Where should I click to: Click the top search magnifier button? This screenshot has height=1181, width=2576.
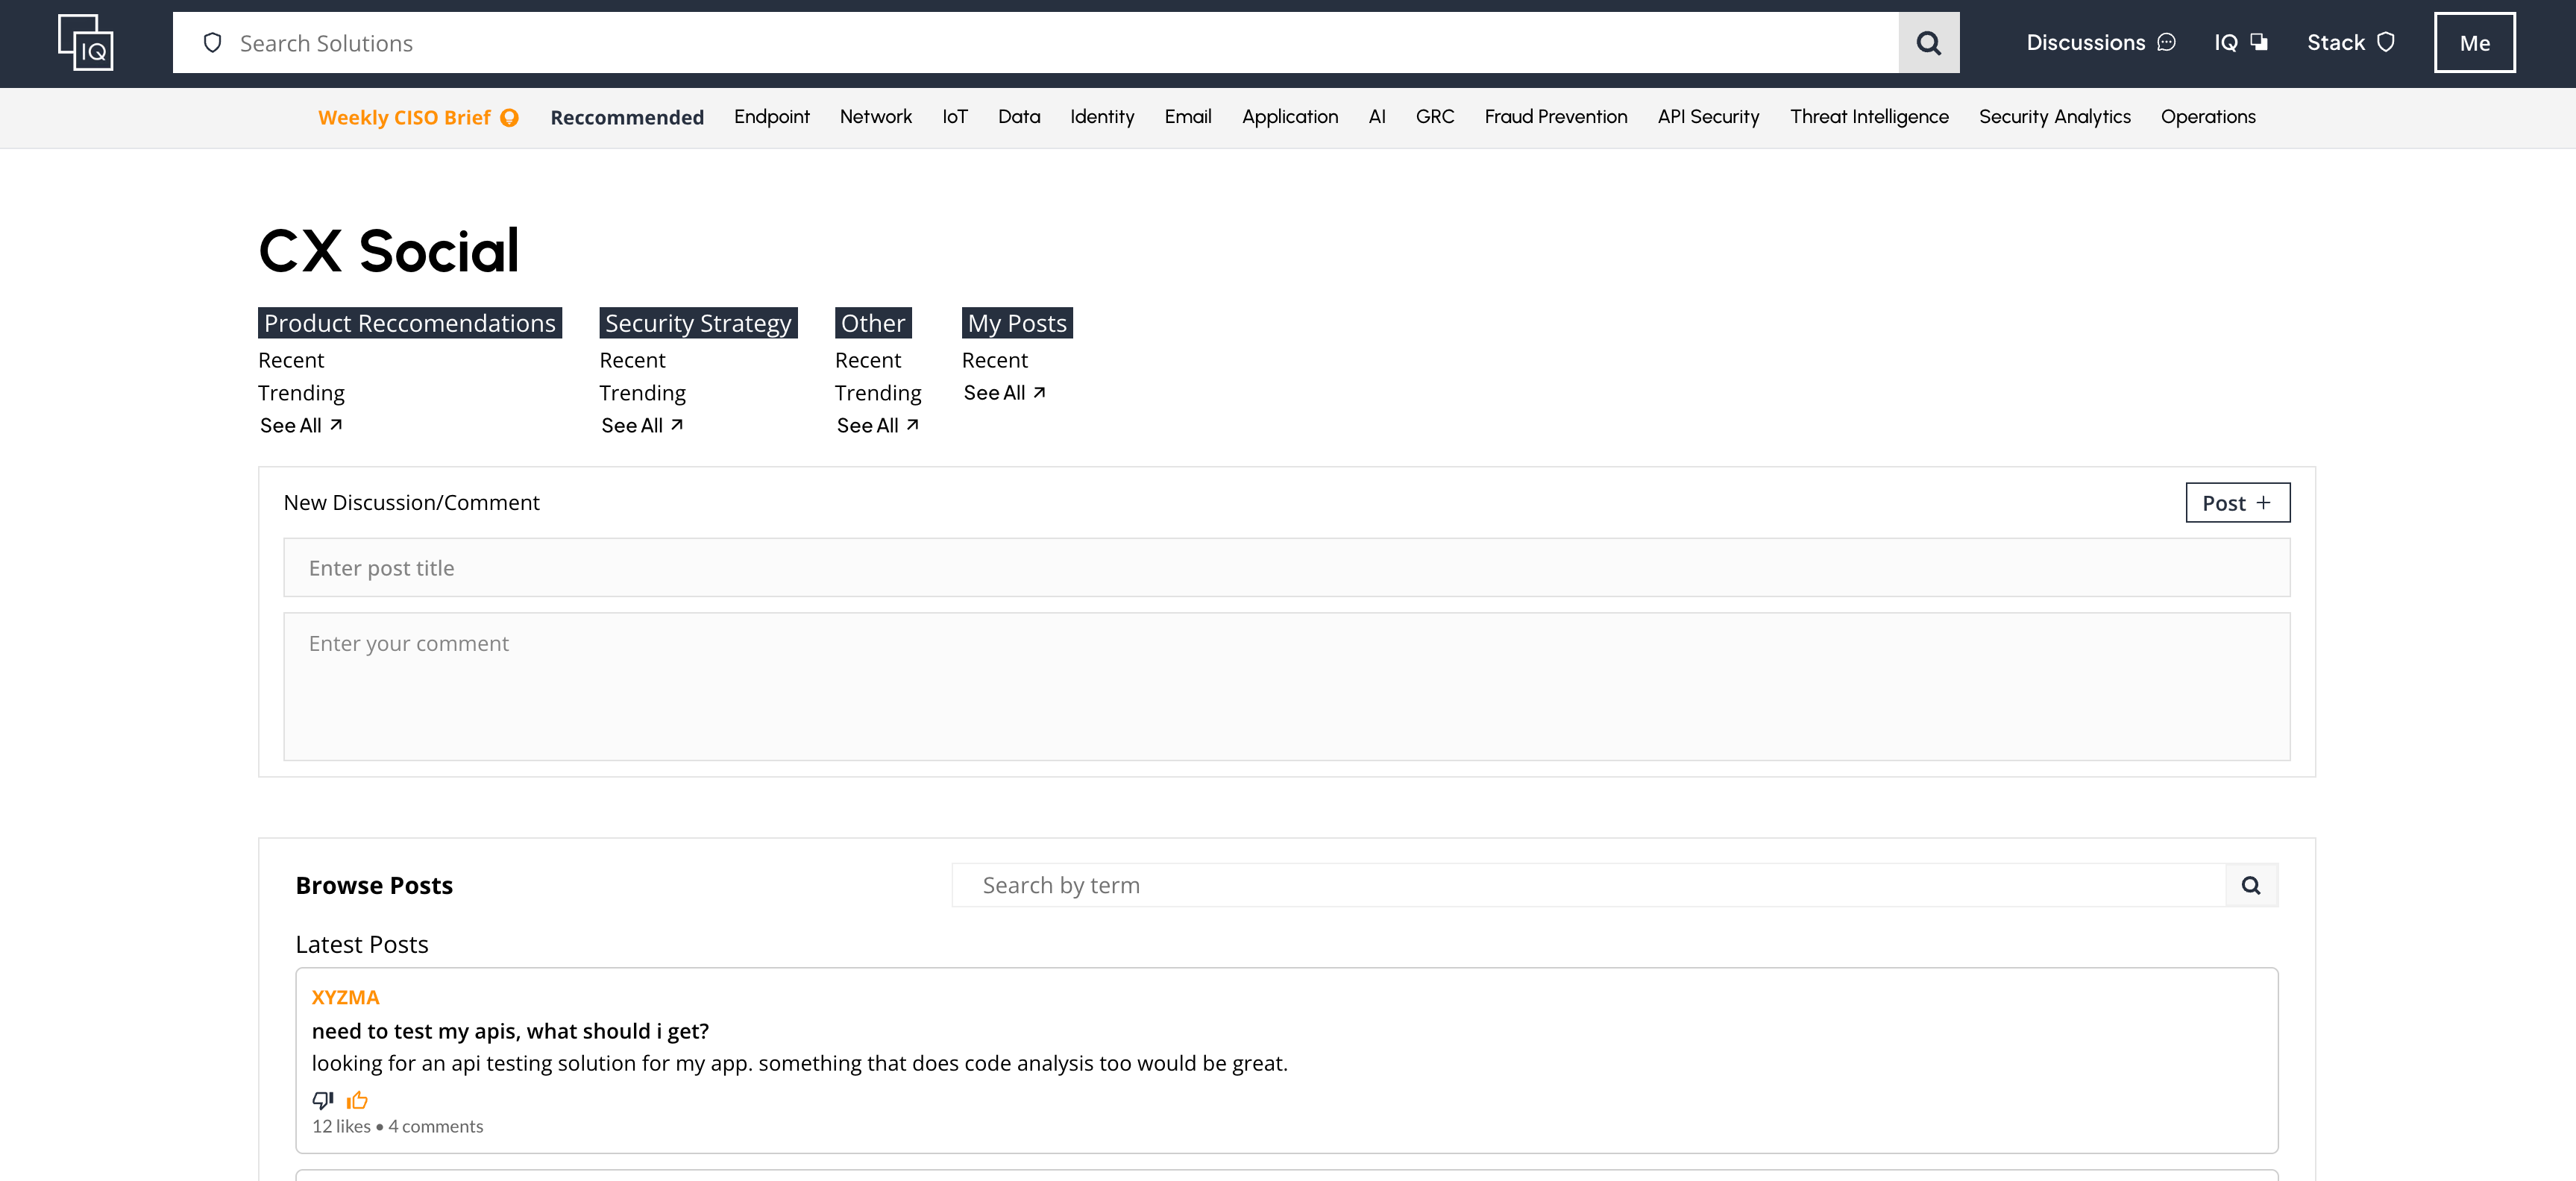pos(1928,43)
